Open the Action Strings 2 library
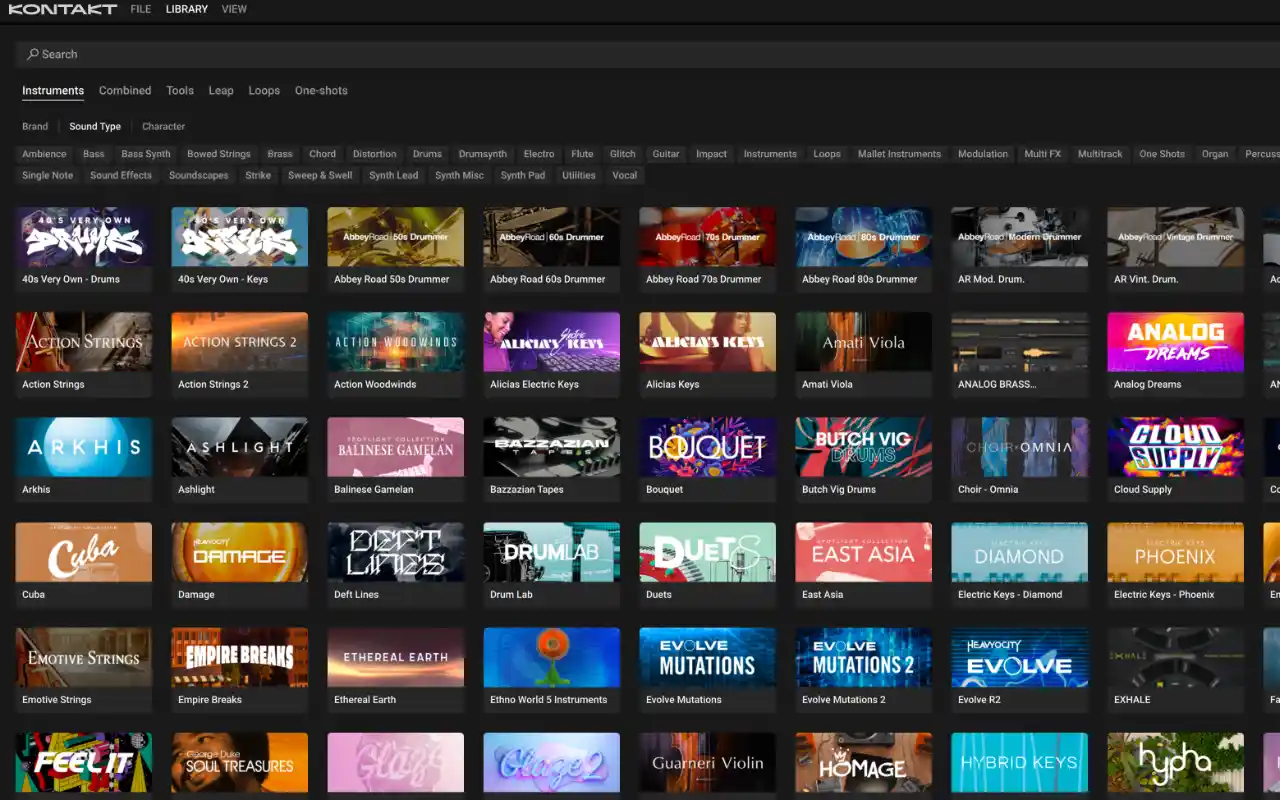1280x800 pixels. tap(240, 355)
